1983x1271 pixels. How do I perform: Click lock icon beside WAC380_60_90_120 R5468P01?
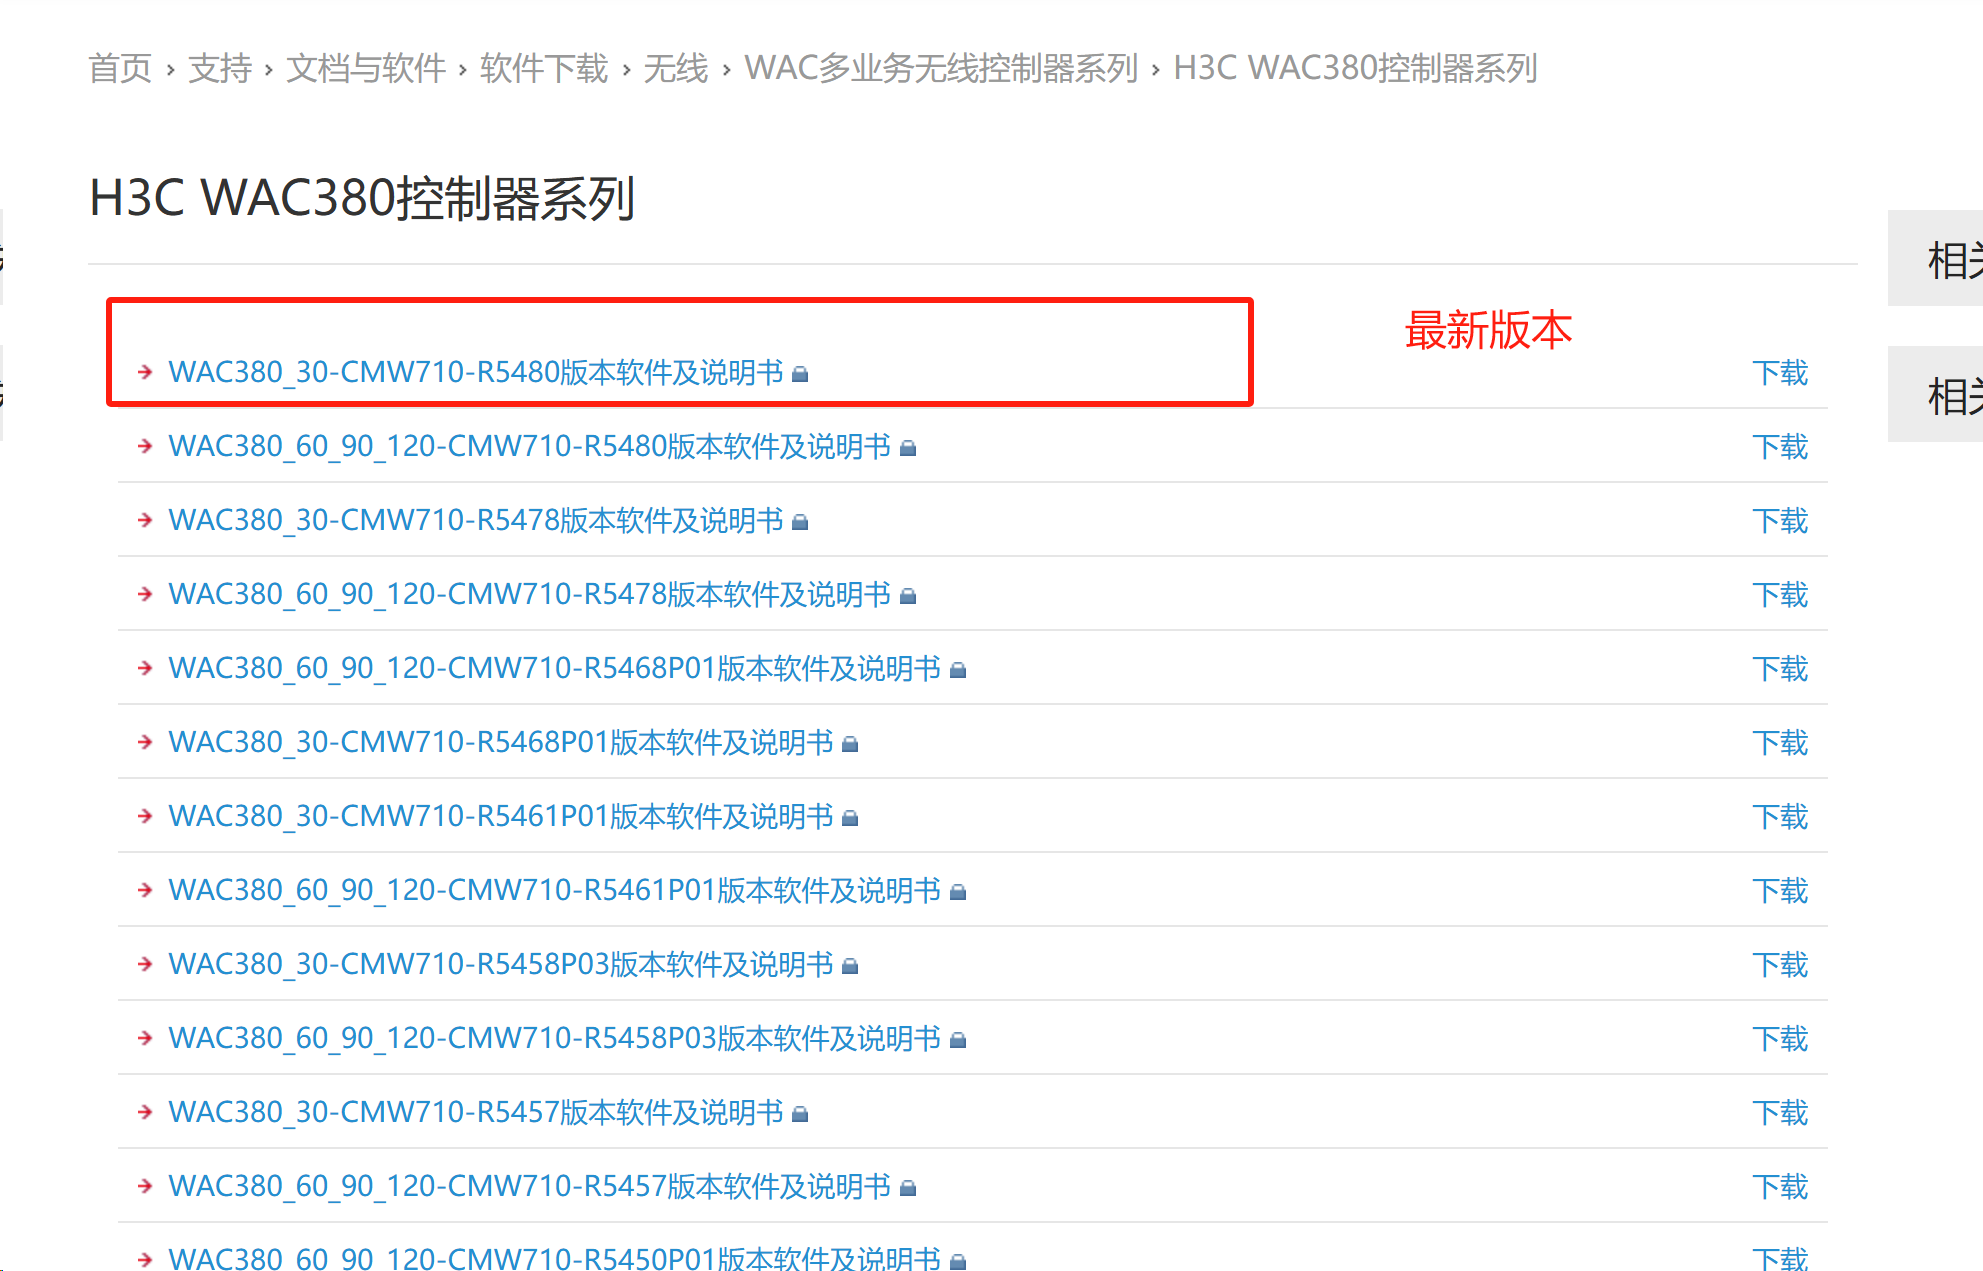958,670
